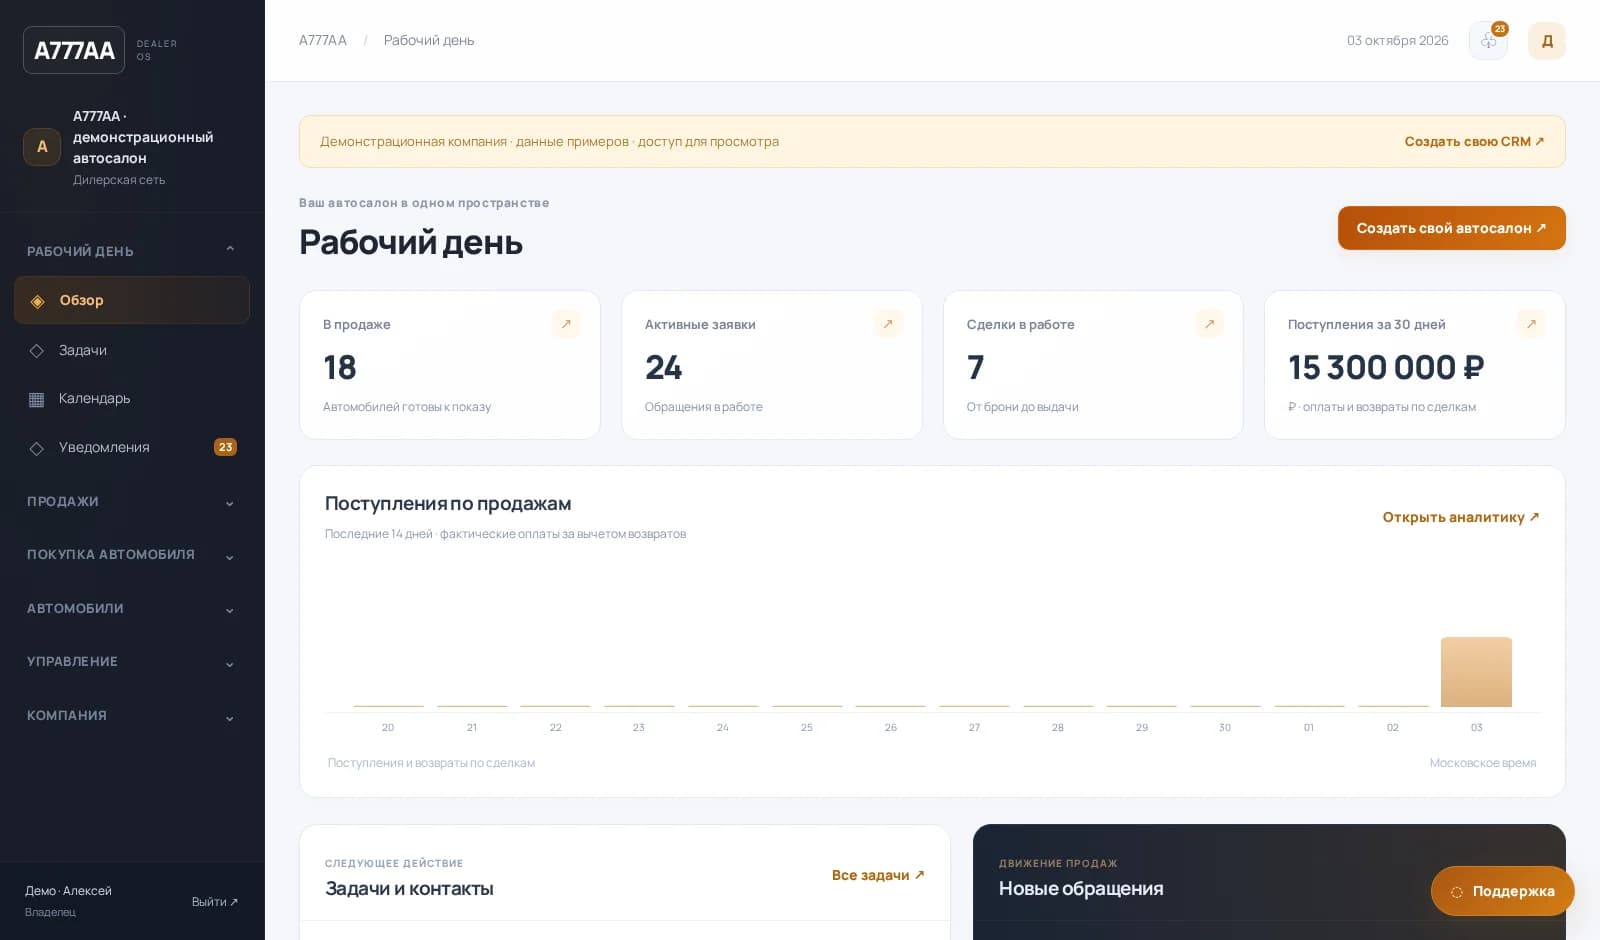Click the Поддержка support button
Screen dimensions: 1600x940
(x=1502, y=891)
